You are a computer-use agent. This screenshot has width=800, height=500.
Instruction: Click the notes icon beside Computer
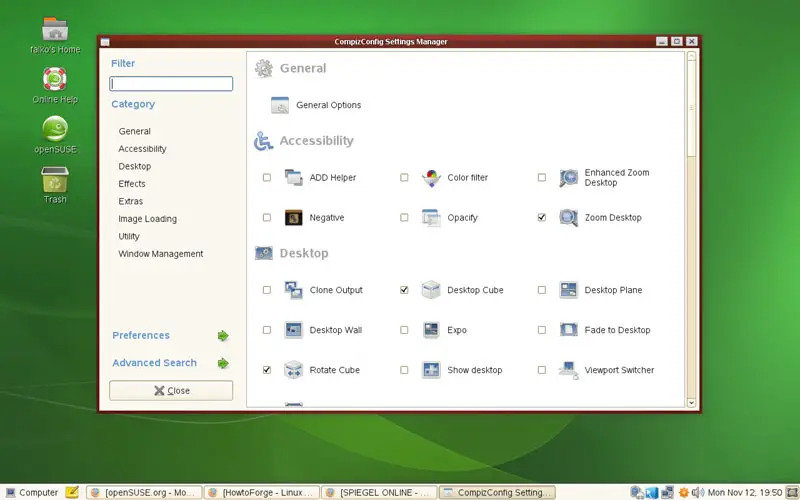(72, 492)
